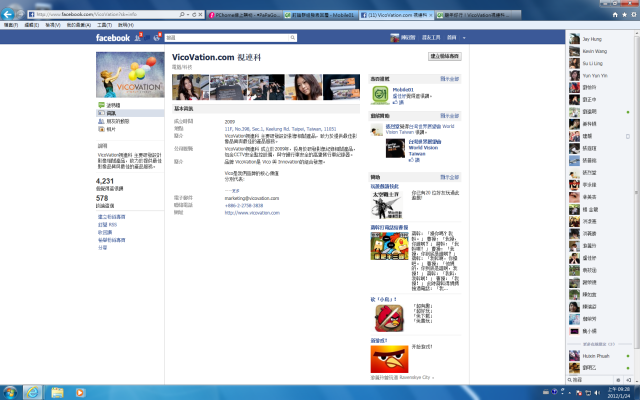Open the browser Favorites star icon

coord(624,15)
